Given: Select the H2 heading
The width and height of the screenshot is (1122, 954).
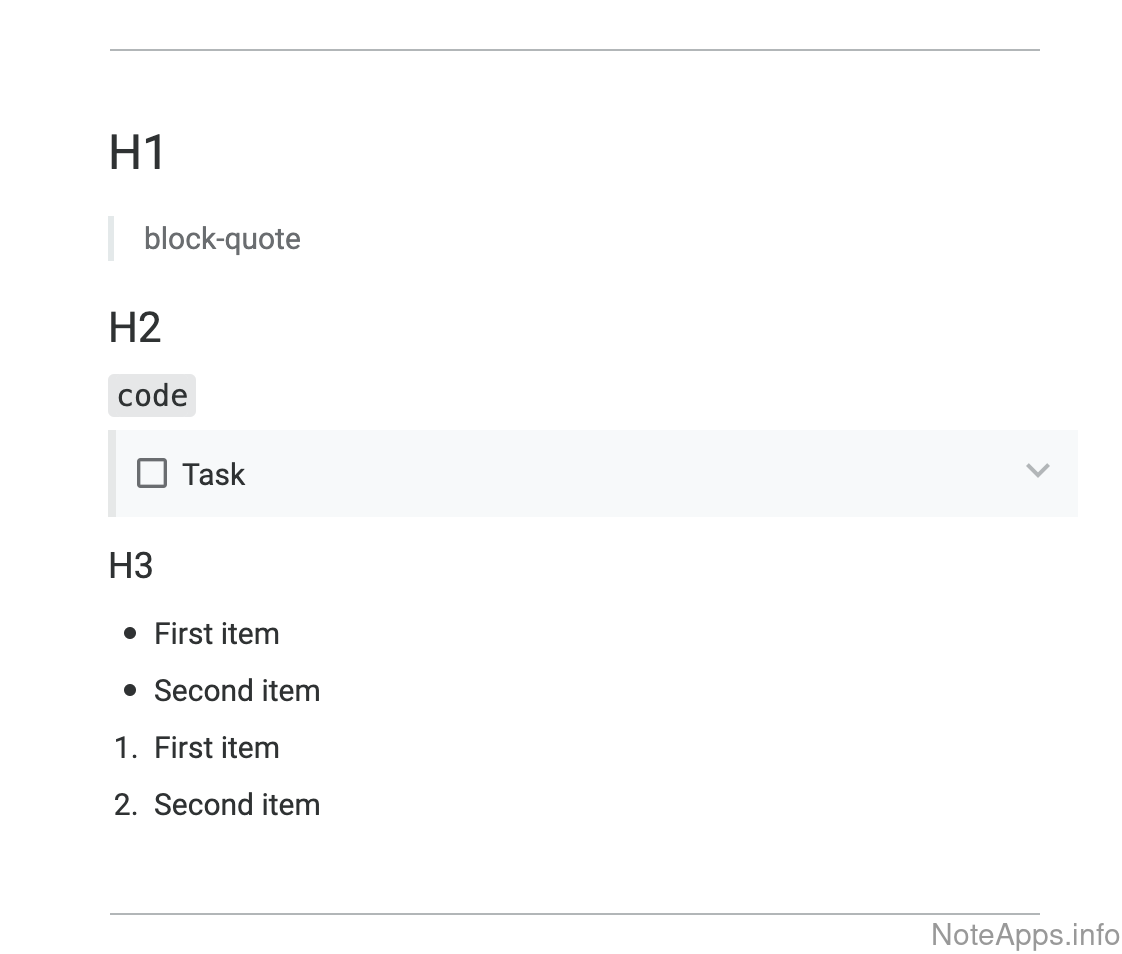Looking at the screenshot, I should pyautogui.click(x=135, y=328).
